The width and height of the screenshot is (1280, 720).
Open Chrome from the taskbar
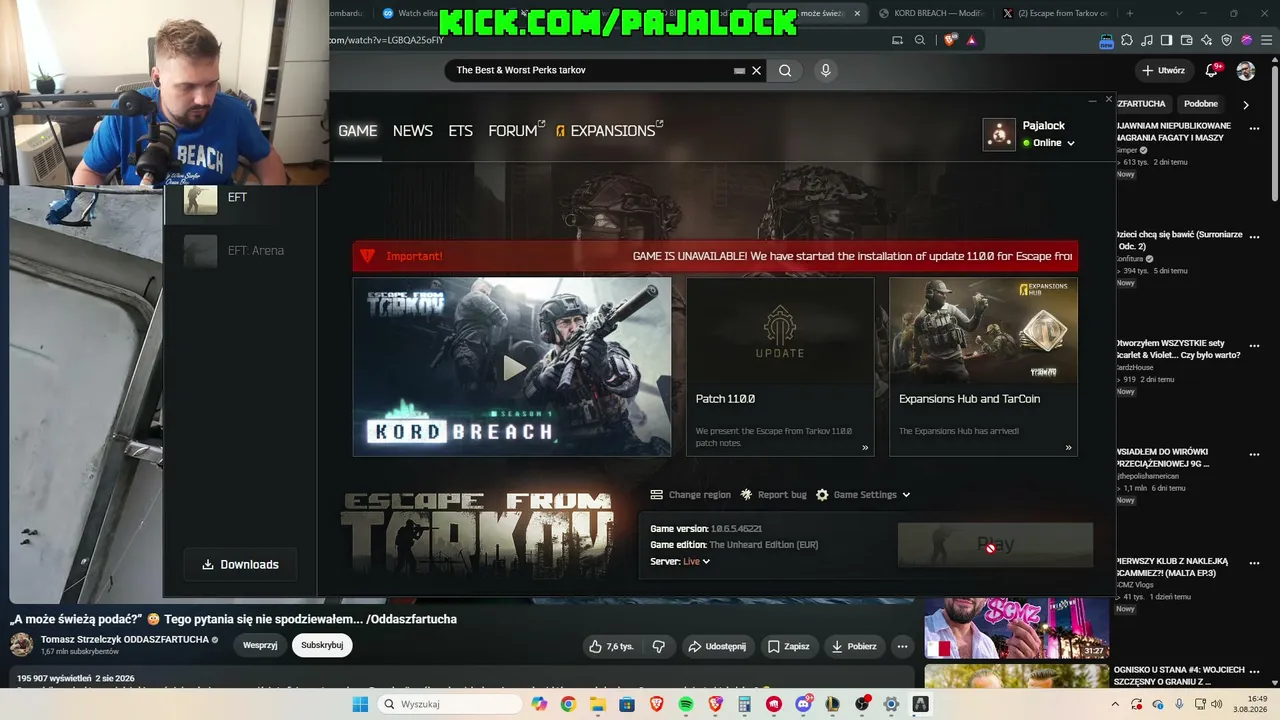coord(568,704)
